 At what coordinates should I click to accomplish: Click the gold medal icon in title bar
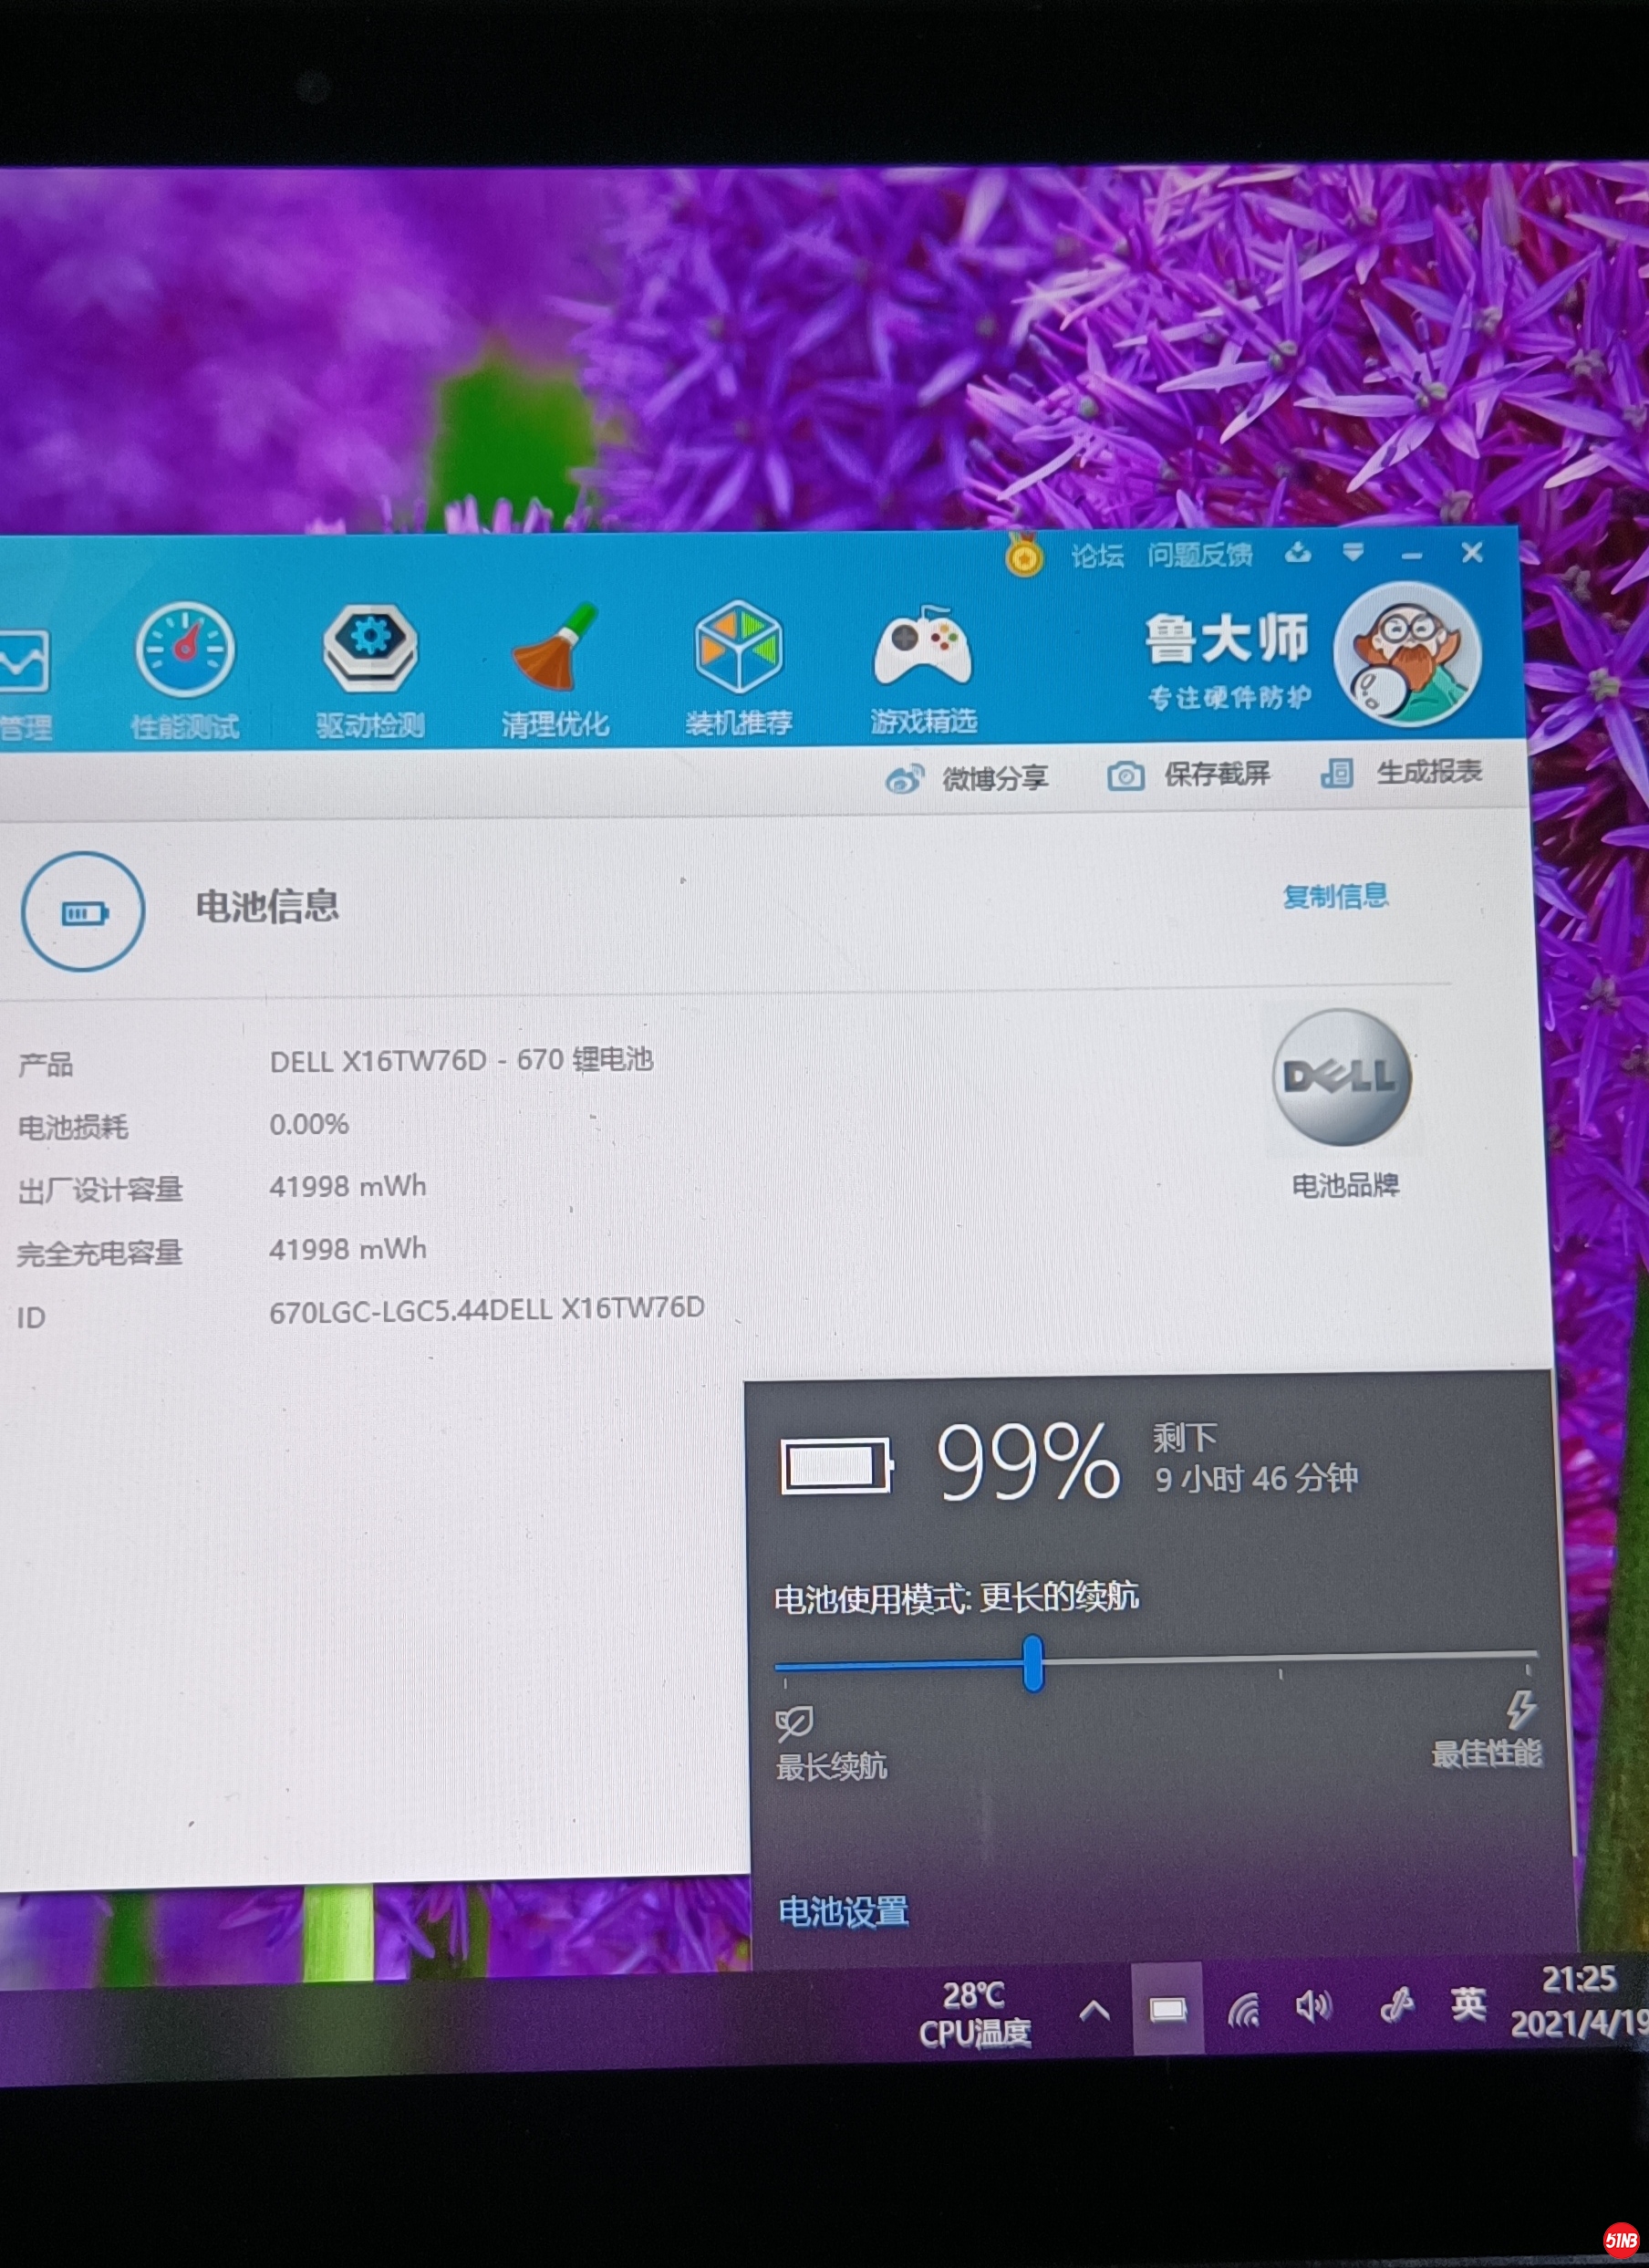(1024, 555)
